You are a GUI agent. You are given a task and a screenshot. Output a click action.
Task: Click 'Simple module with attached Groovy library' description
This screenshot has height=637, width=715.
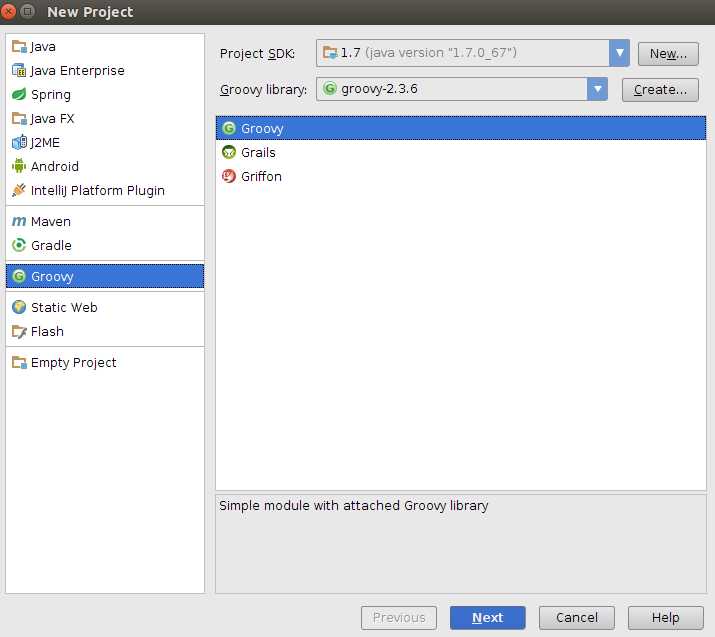(x=353, y=506)
